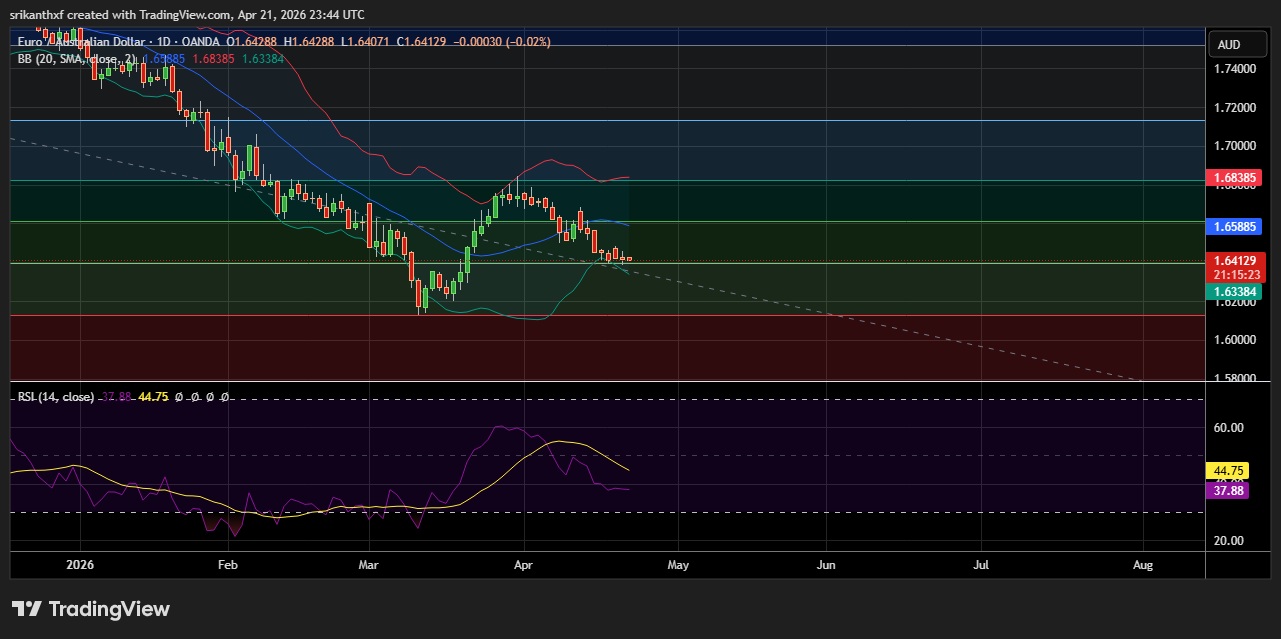Image resolution: width=1281 pixels, height=639 pixels.
Task: Click the -0.00030 (-0.02%) change value
Action: point(502,42)
